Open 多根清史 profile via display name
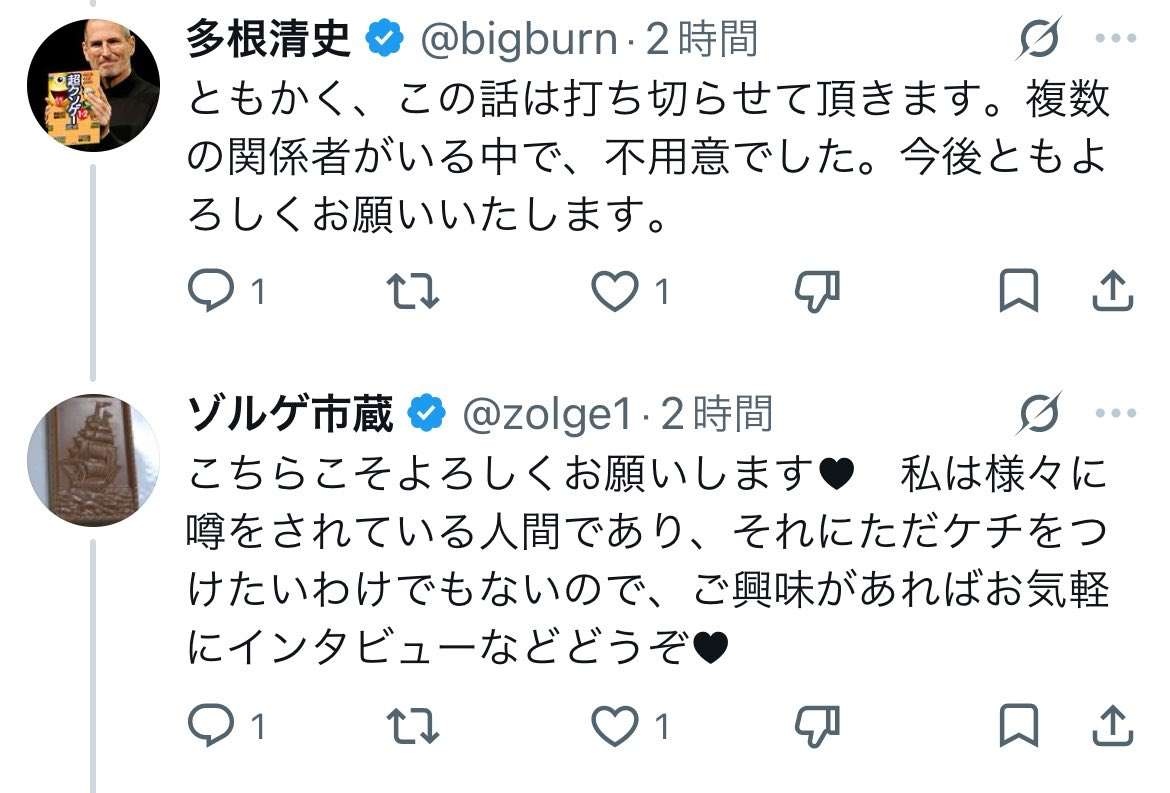 point(269,40)
